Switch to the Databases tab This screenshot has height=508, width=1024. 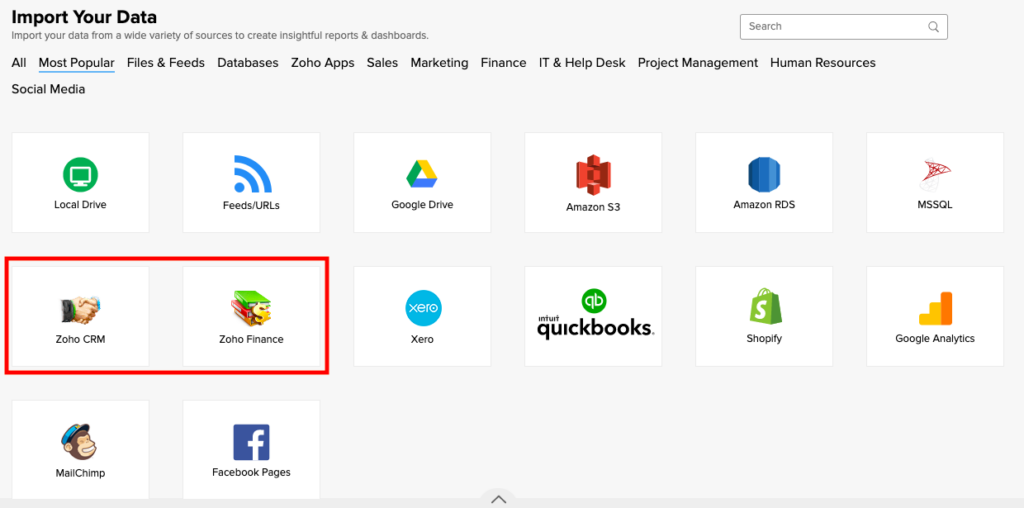point(248,63)
